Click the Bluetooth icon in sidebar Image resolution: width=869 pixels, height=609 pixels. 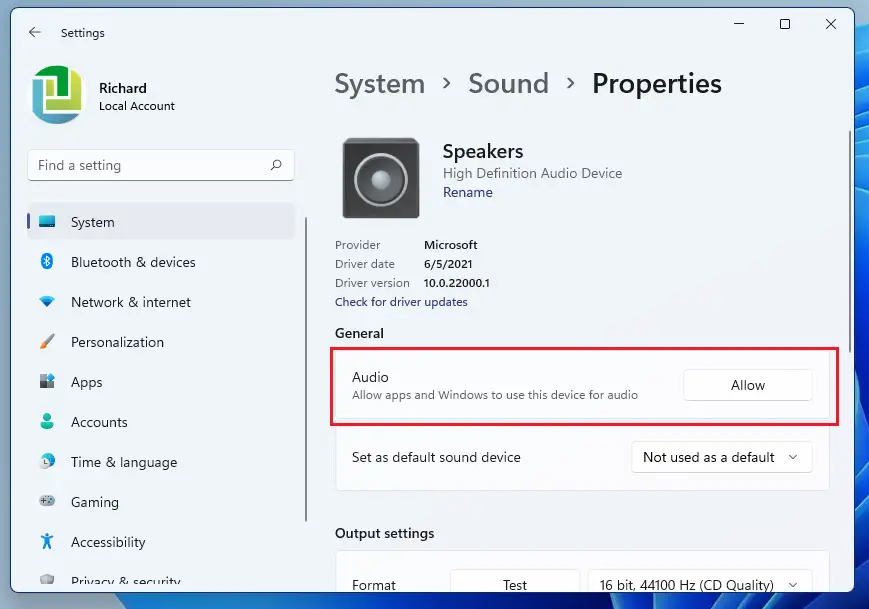pos(47,261)
